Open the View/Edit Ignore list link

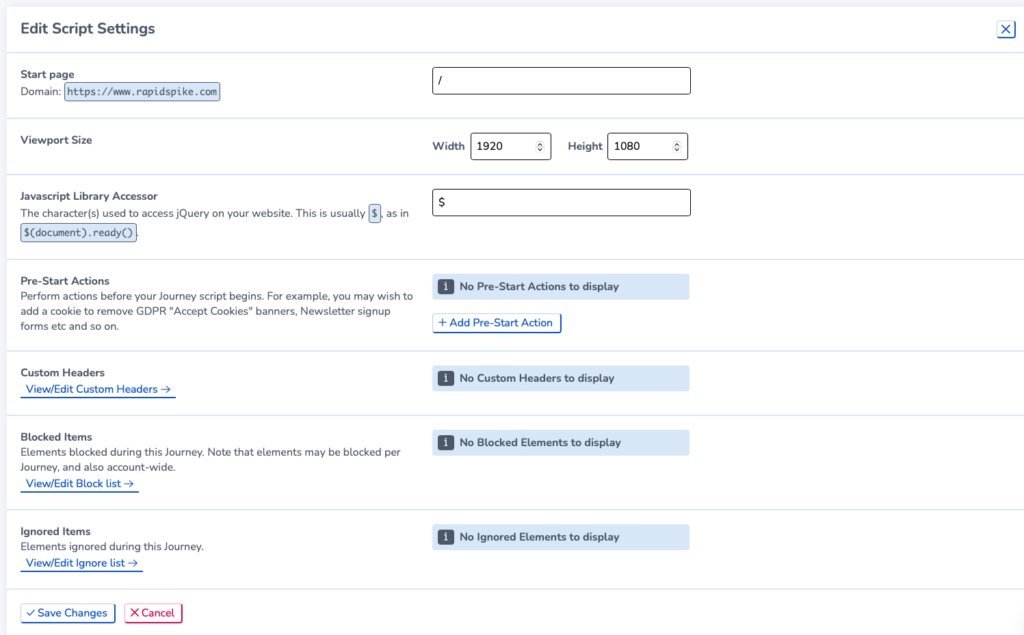pyautogui.click(x=82, y=563)
